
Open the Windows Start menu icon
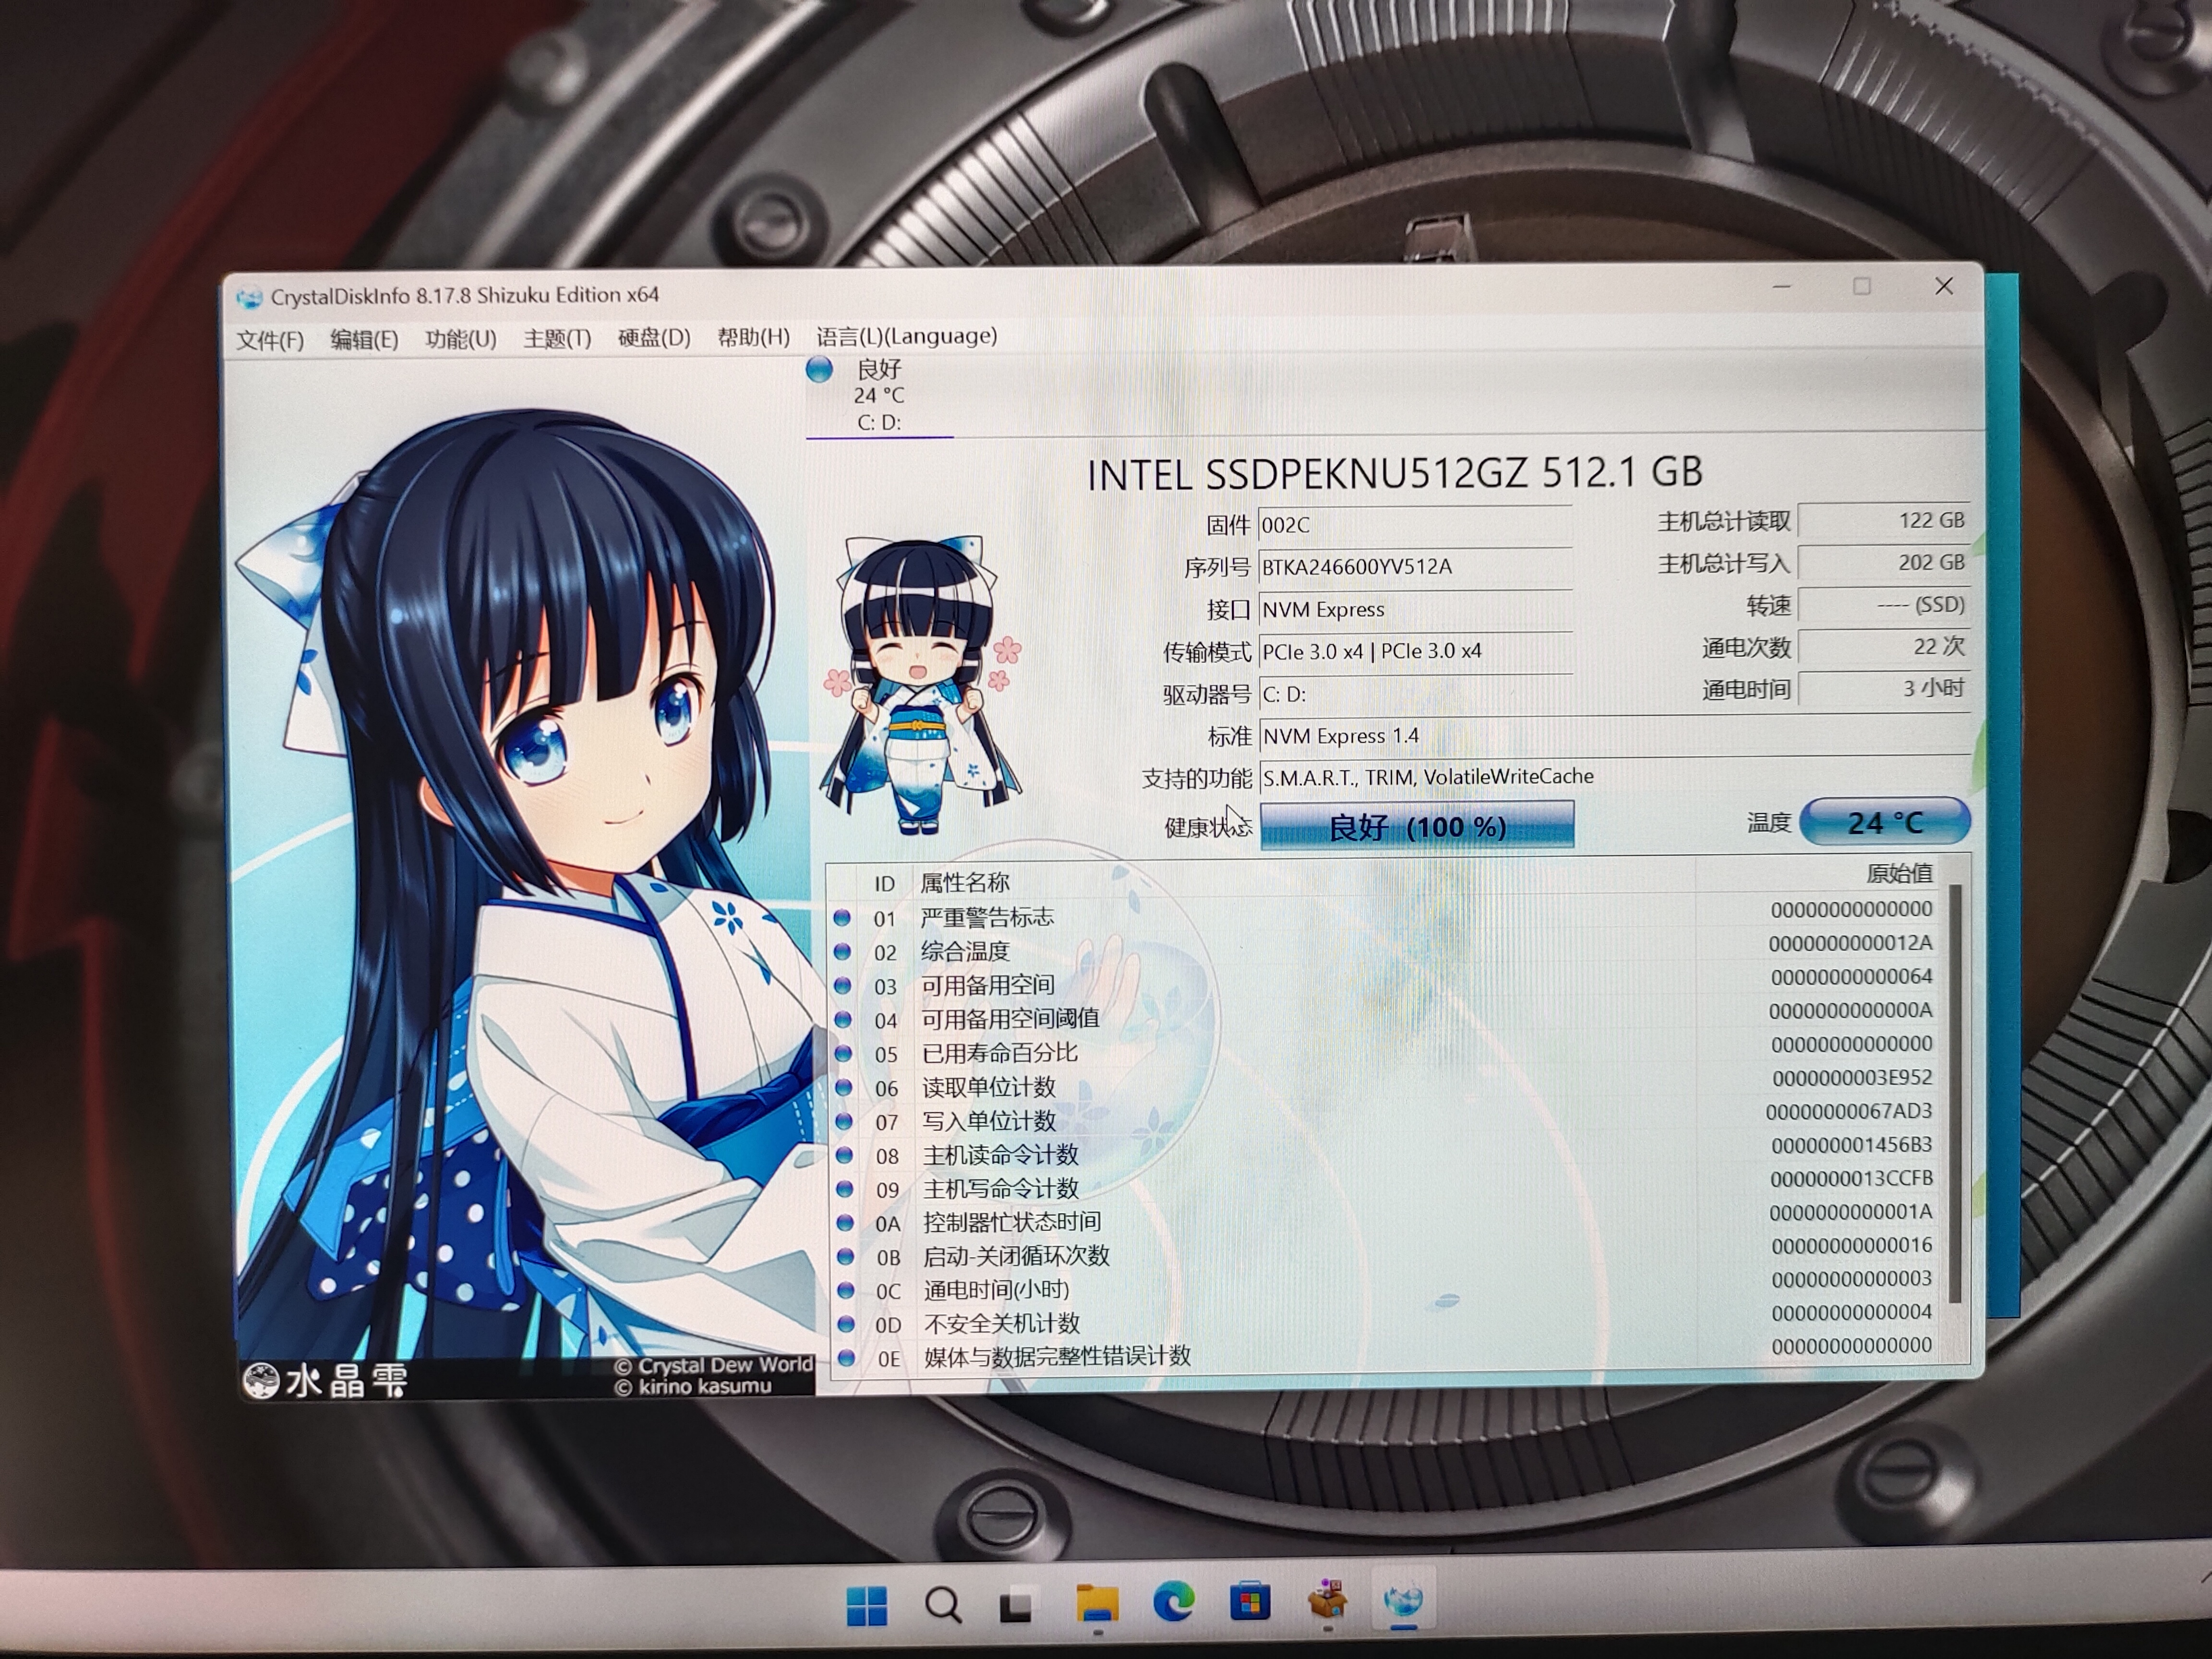866,1606
